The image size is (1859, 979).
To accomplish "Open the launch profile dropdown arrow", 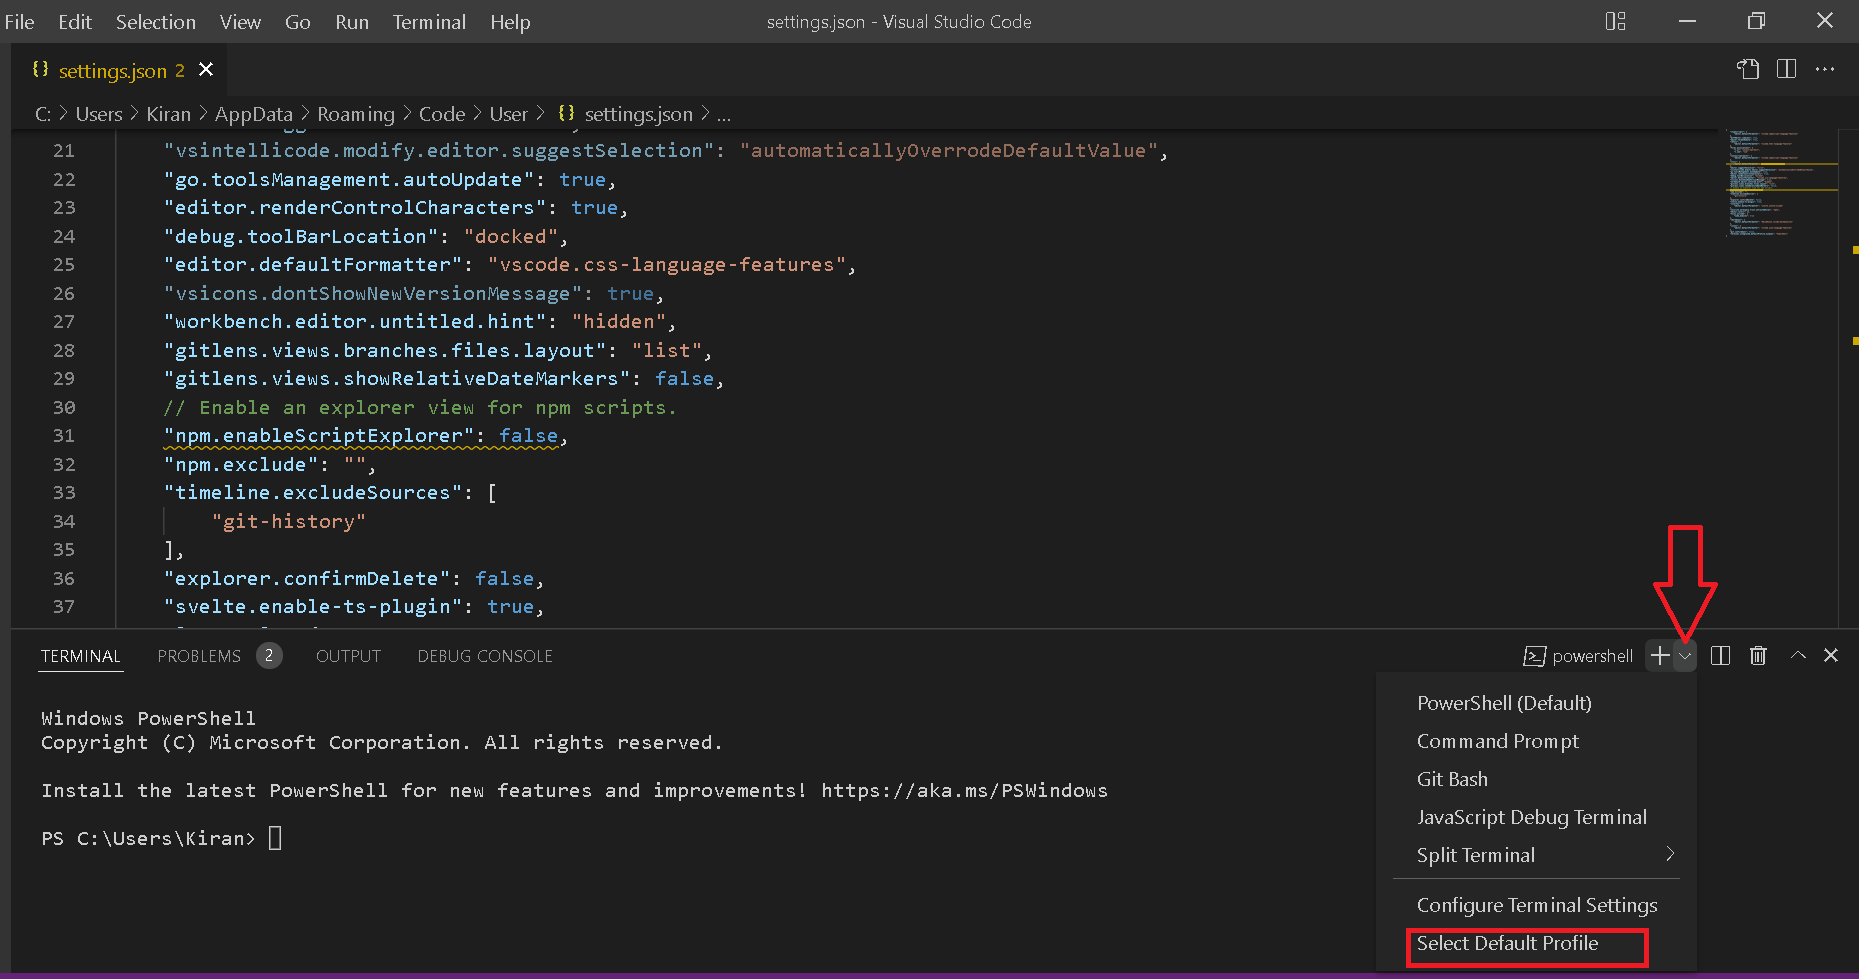I will tap(1685, 656).
